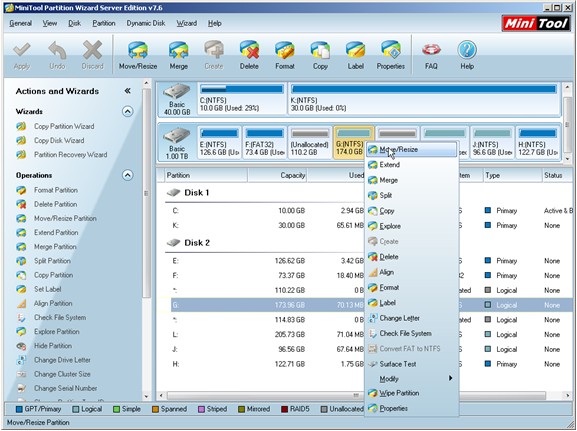Open the Help menu
The image size is (577, 431).
(x=215, y=23)
